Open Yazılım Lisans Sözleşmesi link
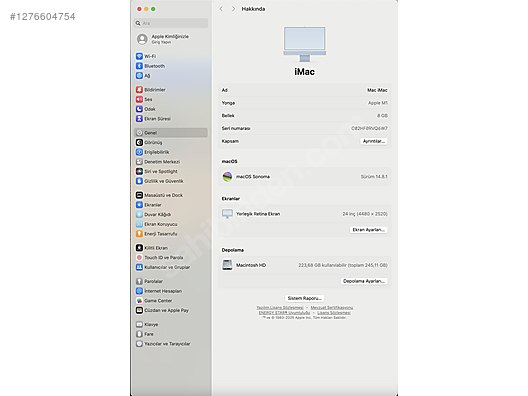Screen dimensions: 528x396 (x=279, y=308)
